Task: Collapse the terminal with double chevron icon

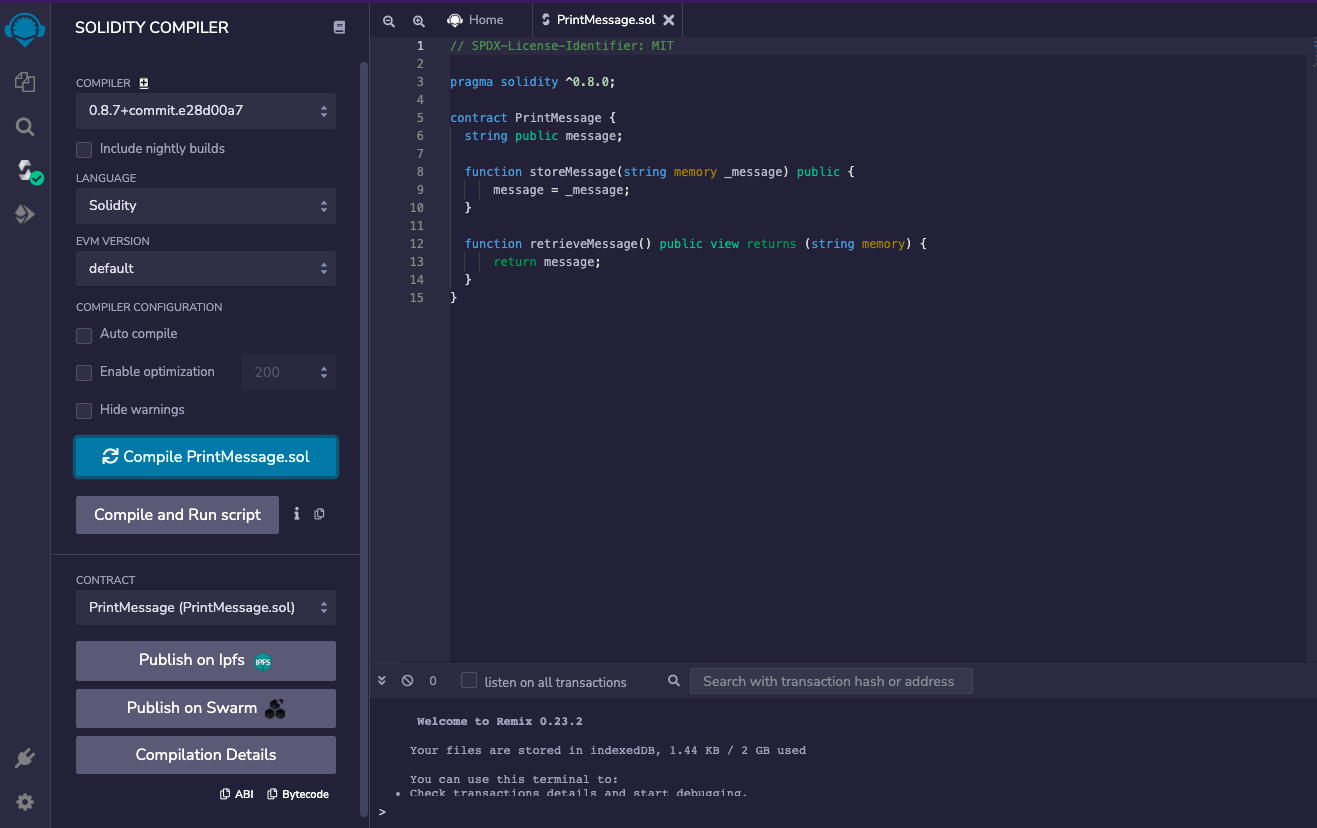Action: pyautogui.click(x=382, y=680)
